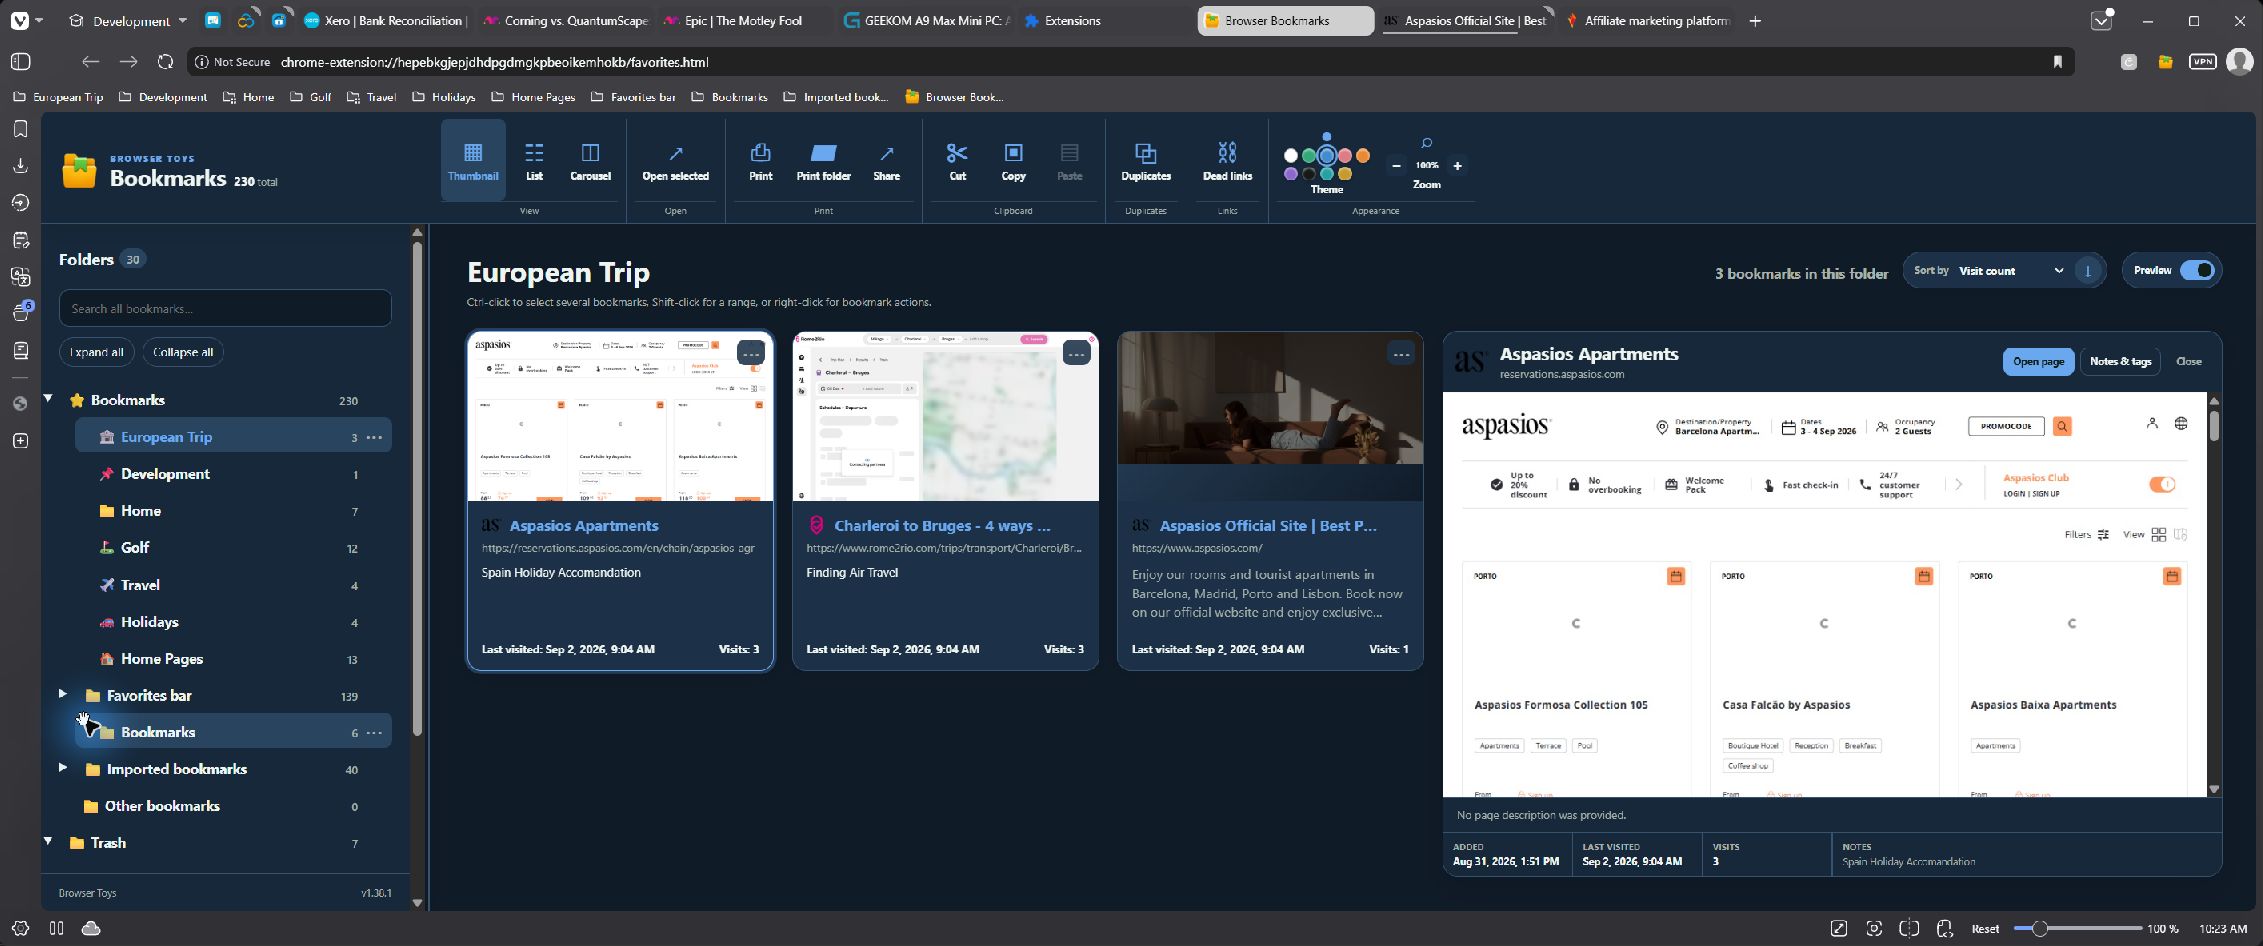Open reading list side panel
The image size is (2263, 946).
click(x=20, y=351)
